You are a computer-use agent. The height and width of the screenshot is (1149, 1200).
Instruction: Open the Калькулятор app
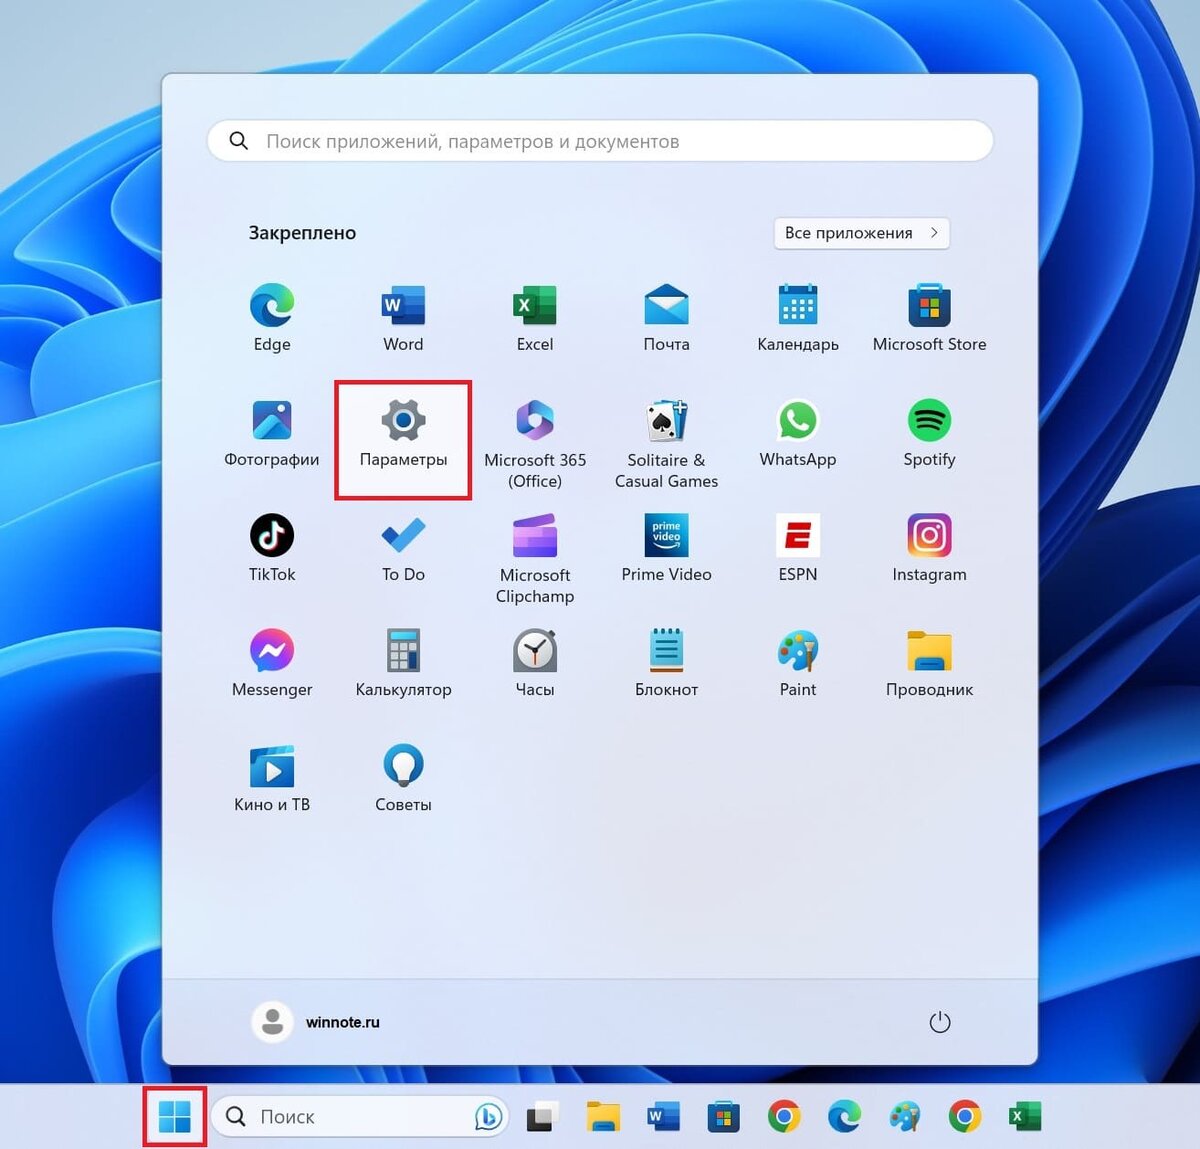[403, 664]
